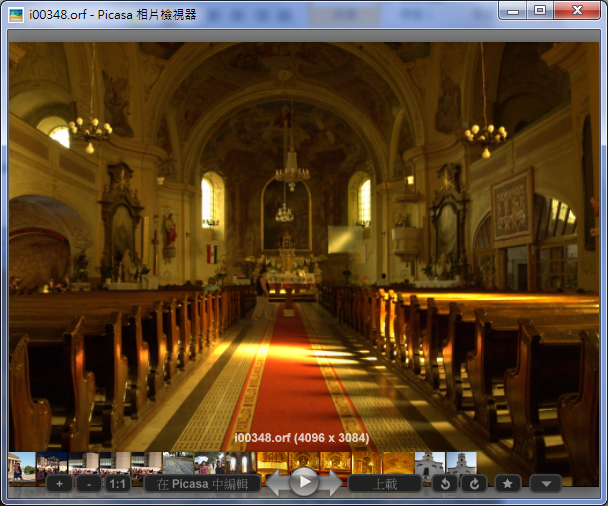
Task: Zoom in with the plus button
Action: [59, 484]
